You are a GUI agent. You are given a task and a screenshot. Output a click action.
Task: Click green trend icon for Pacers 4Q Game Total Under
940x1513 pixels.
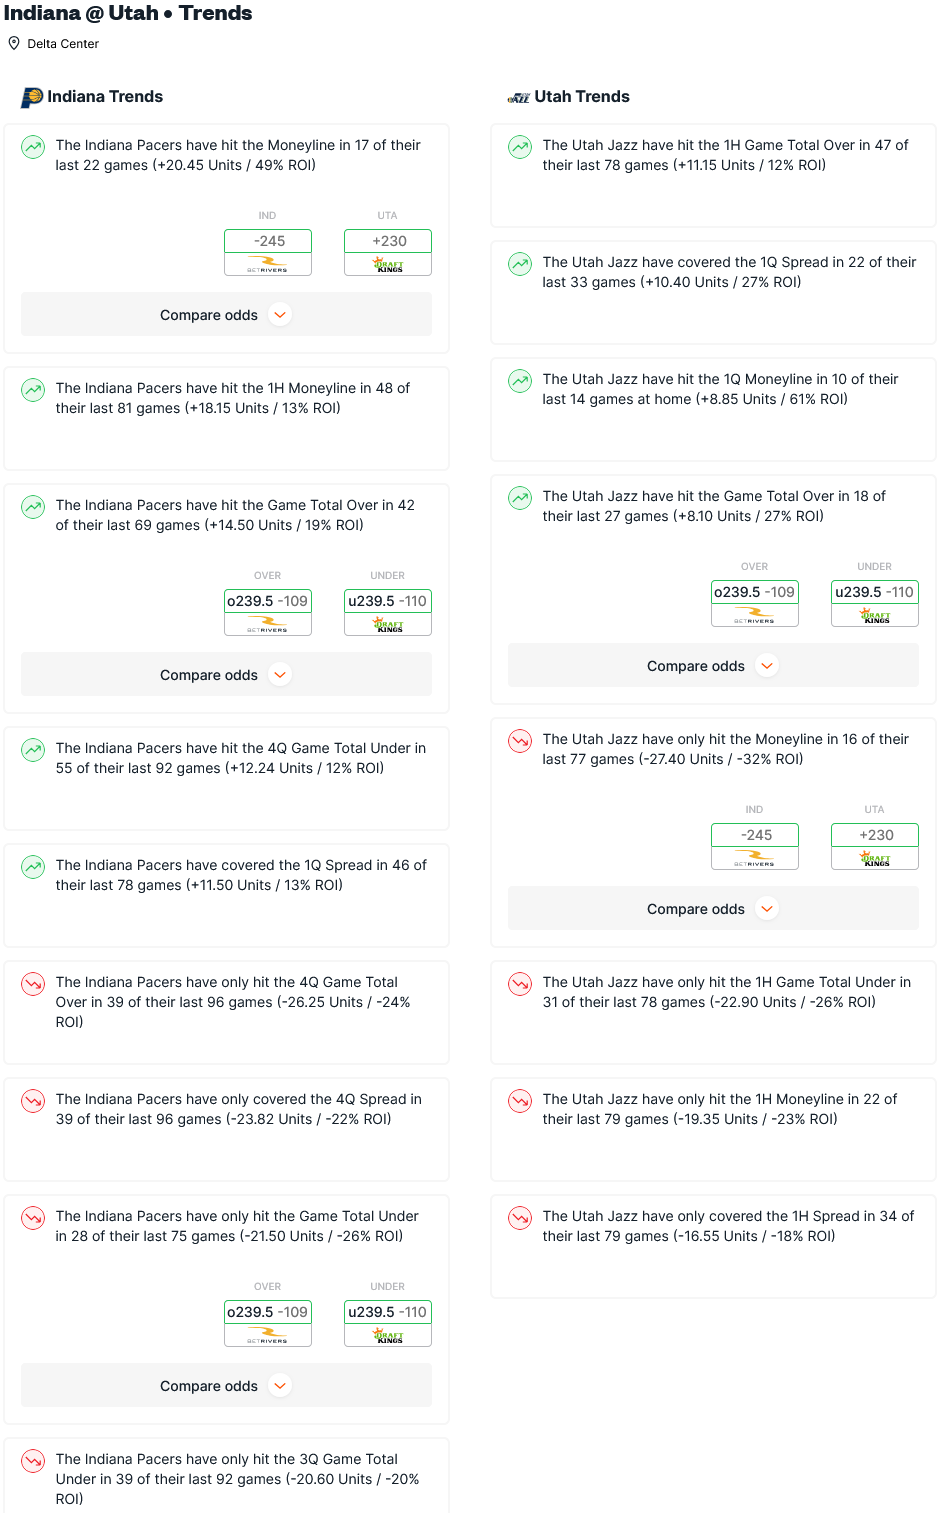[x=33, y=750]
